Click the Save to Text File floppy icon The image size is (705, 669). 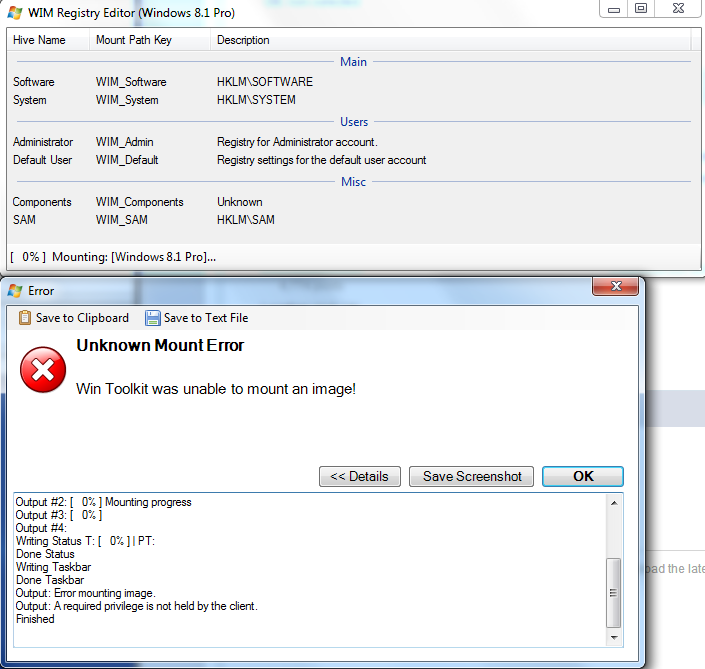tap(152, 318)
